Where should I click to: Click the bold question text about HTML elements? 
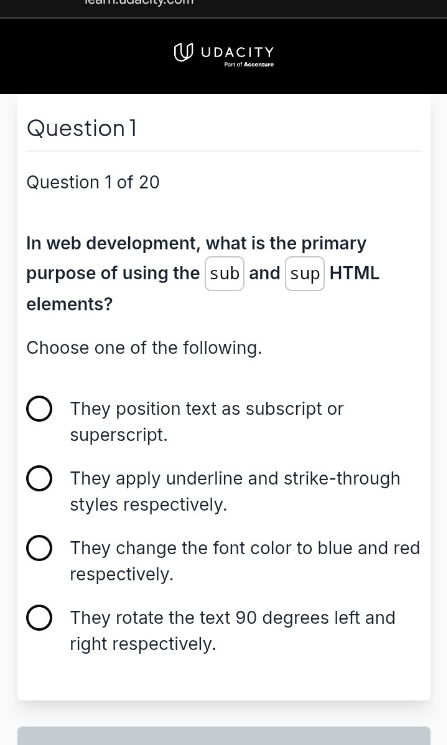[203, 274]
